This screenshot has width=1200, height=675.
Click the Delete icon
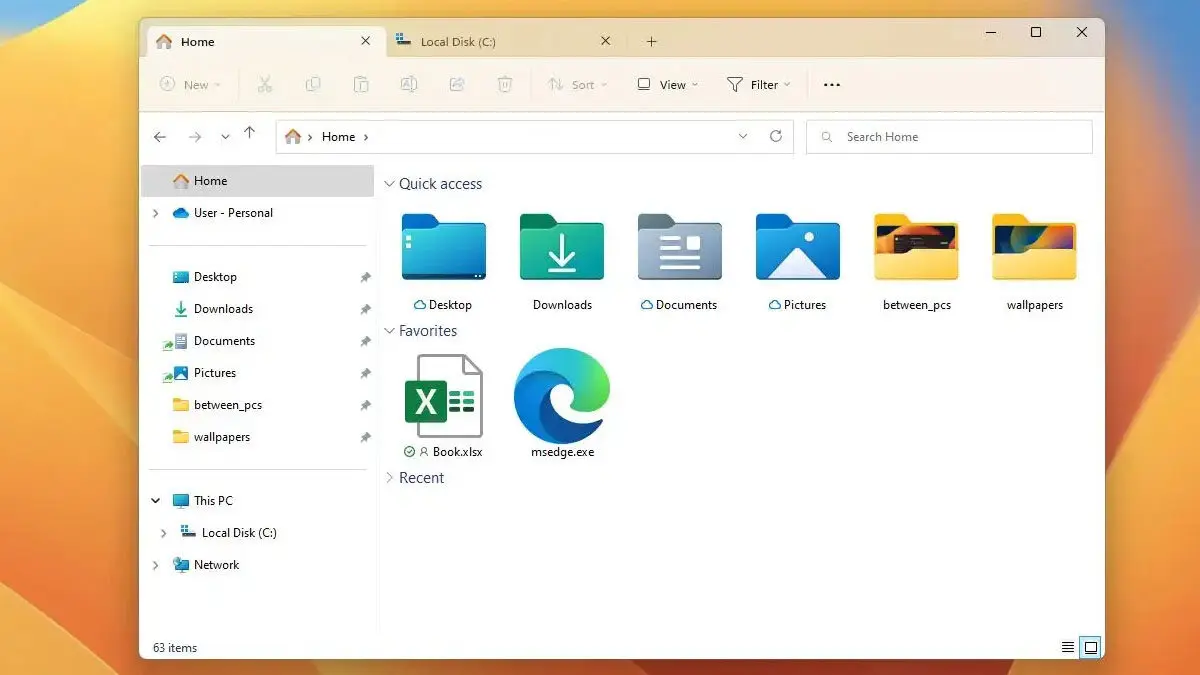(505, 84)
